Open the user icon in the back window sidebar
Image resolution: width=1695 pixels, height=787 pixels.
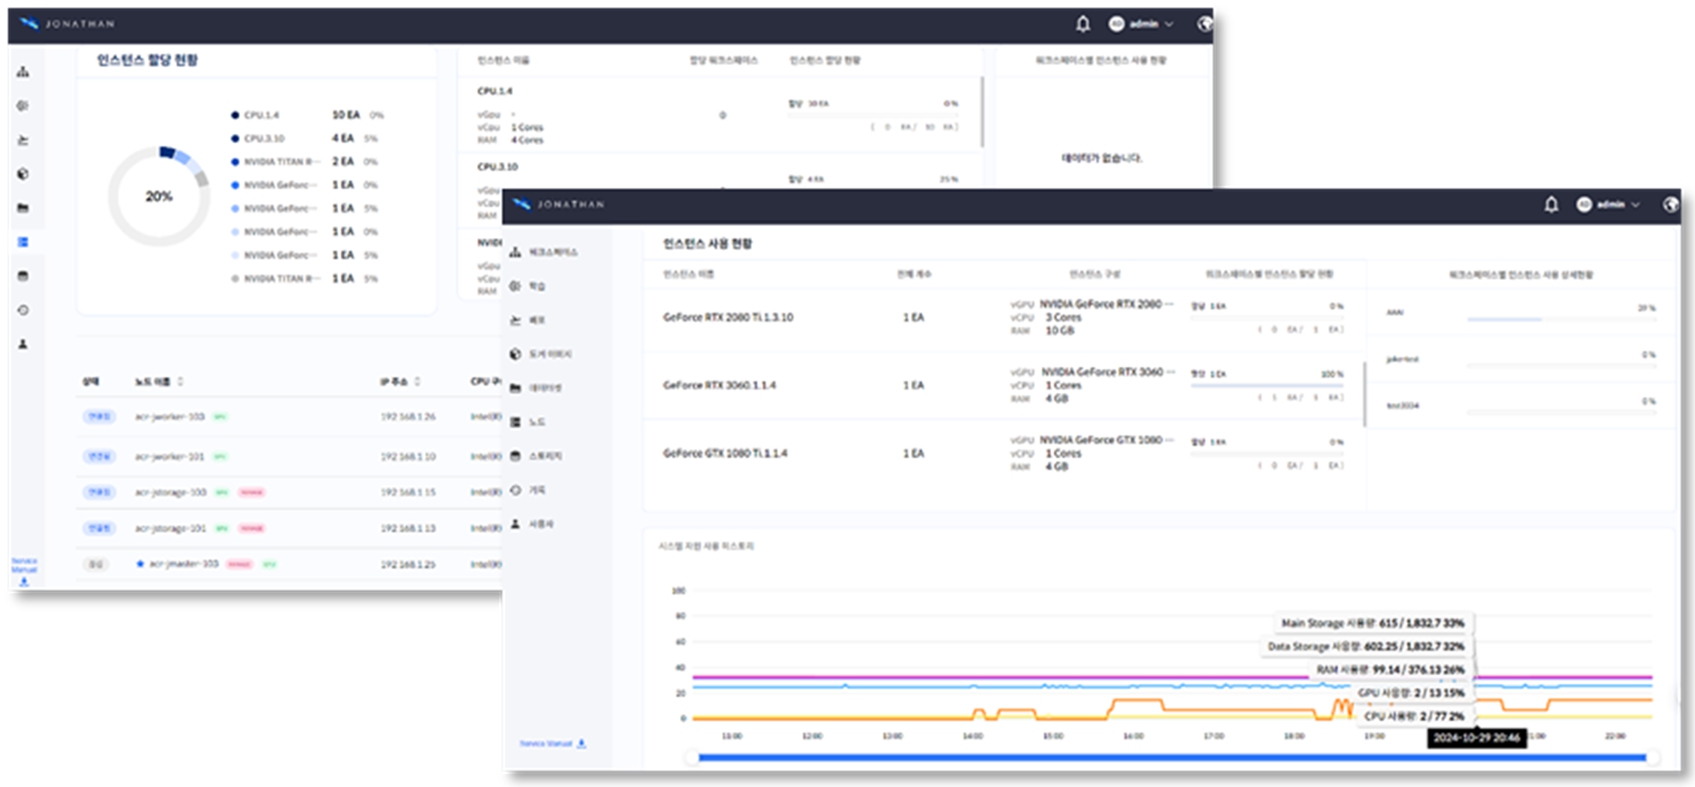coord(23,344)
